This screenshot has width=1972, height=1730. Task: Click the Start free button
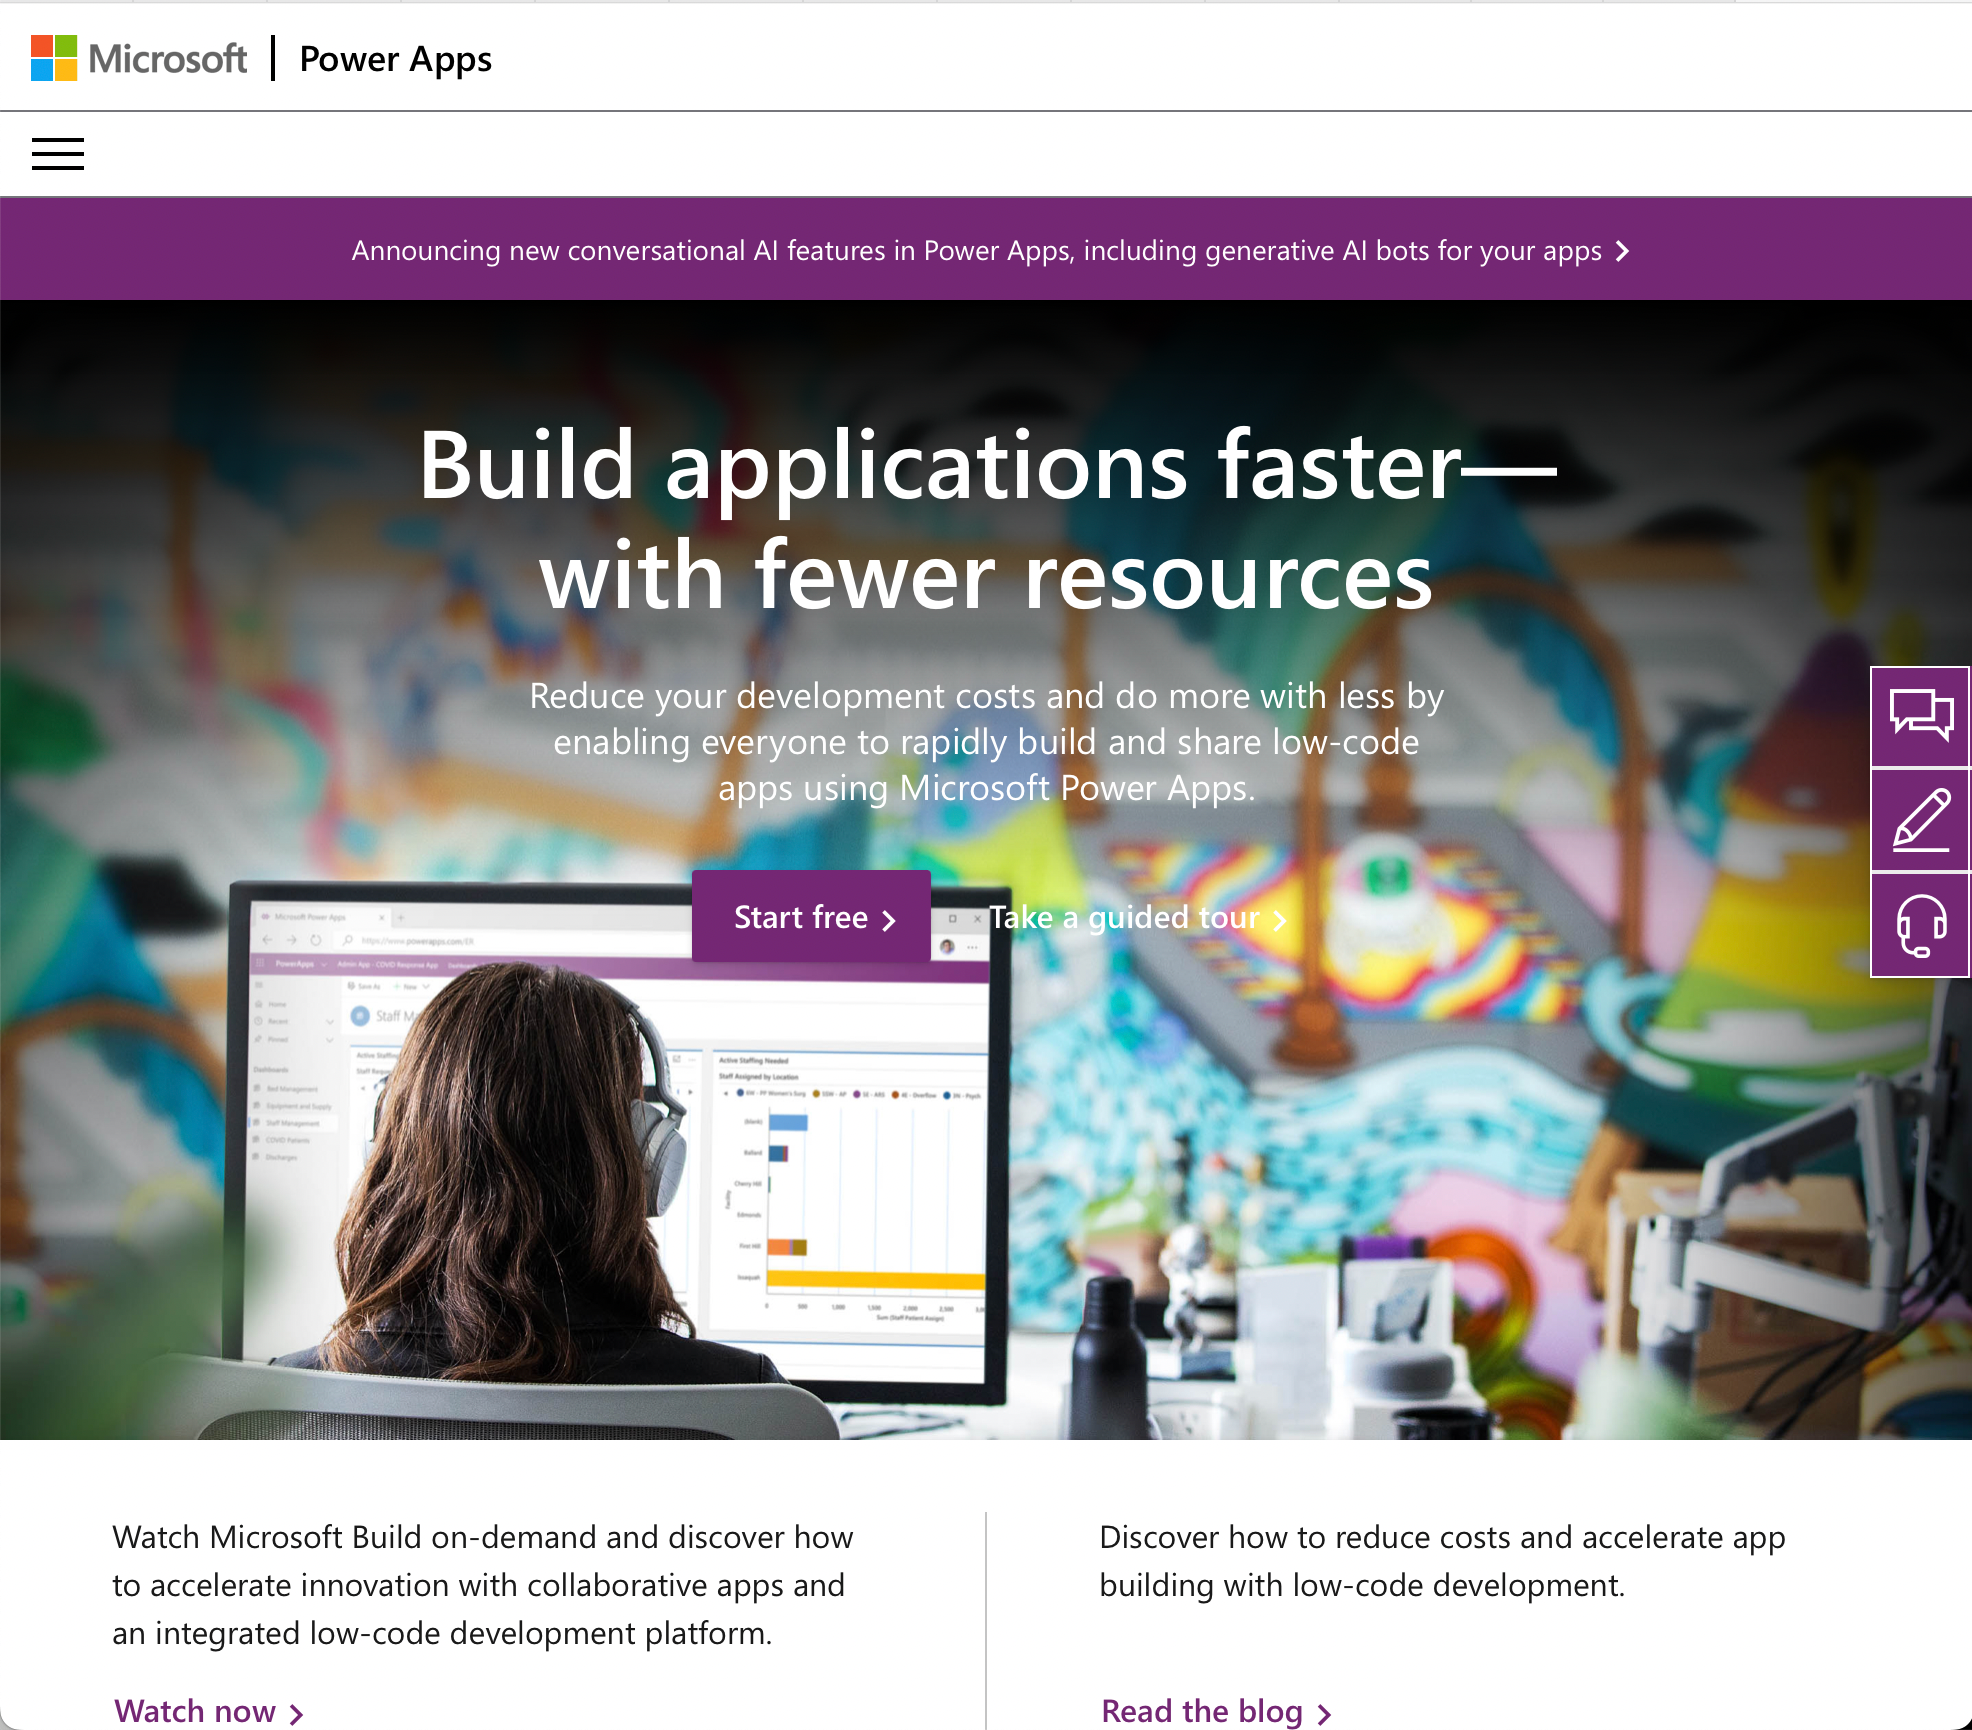coord(813,917)
